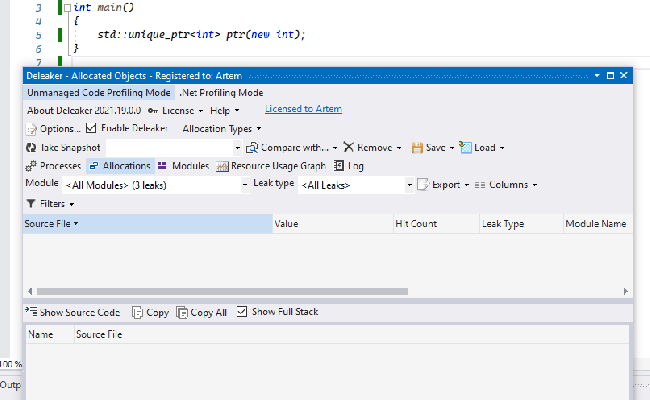Click the Take Snapshot refresh icon

31,148
